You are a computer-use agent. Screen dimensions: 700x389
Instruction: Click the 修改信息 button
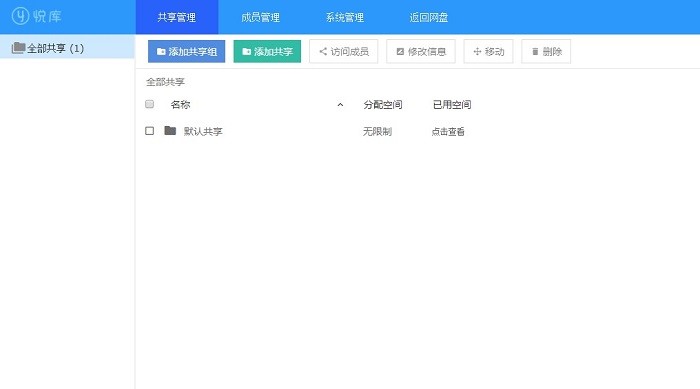point(421,51)
